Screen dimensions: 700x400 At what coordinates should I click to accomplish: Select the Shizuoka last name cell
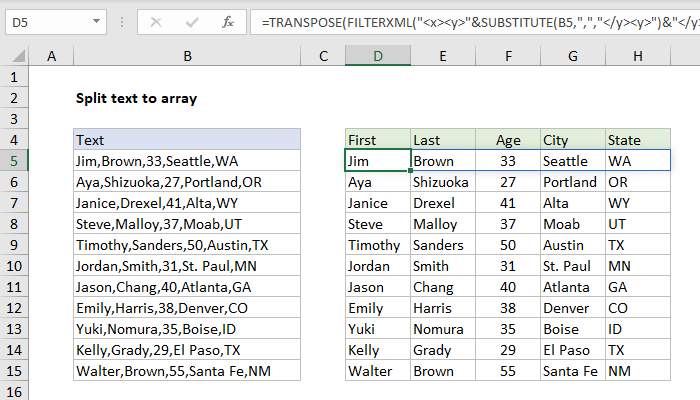[x=441, y=182]
